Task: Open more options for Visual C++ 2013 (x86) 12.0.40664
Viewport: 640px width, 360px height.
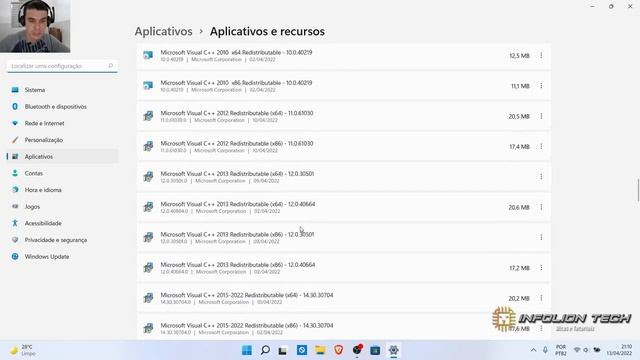Action: point(541,268)
